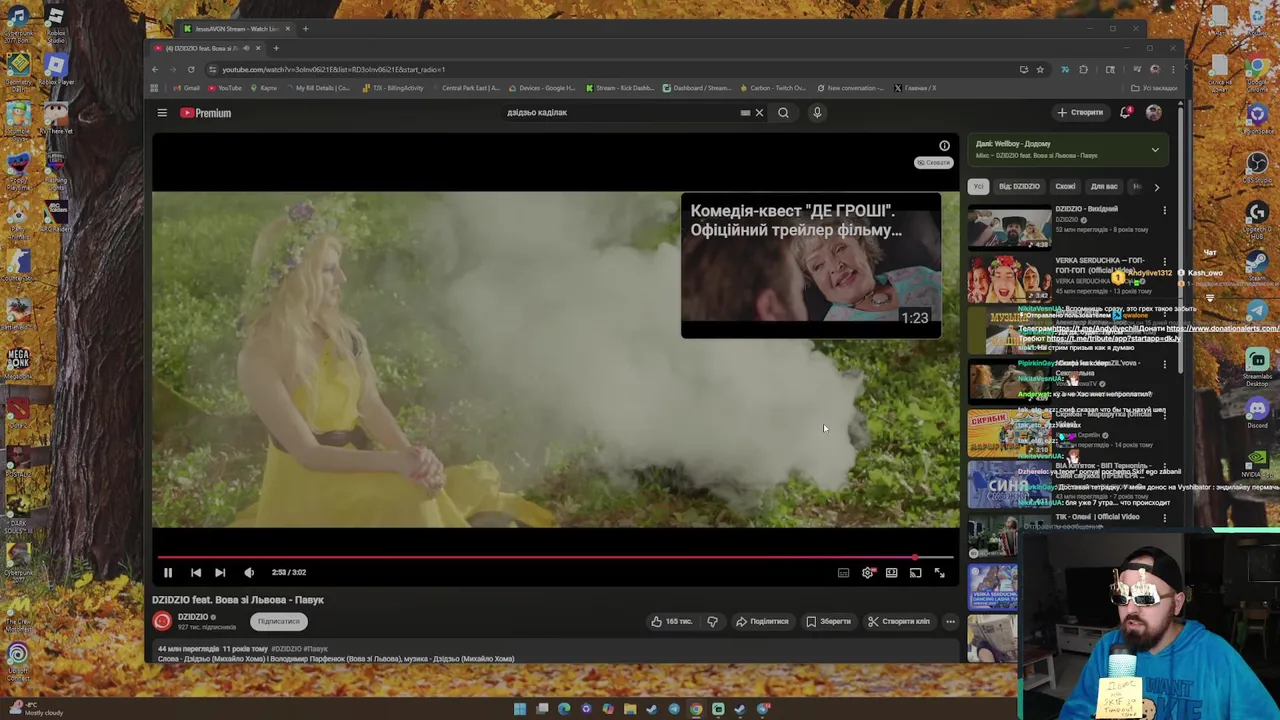Open options for VERKA SERDUCHKA video
Screen dimensions: 1280x720
click(x=1164, y=263)
